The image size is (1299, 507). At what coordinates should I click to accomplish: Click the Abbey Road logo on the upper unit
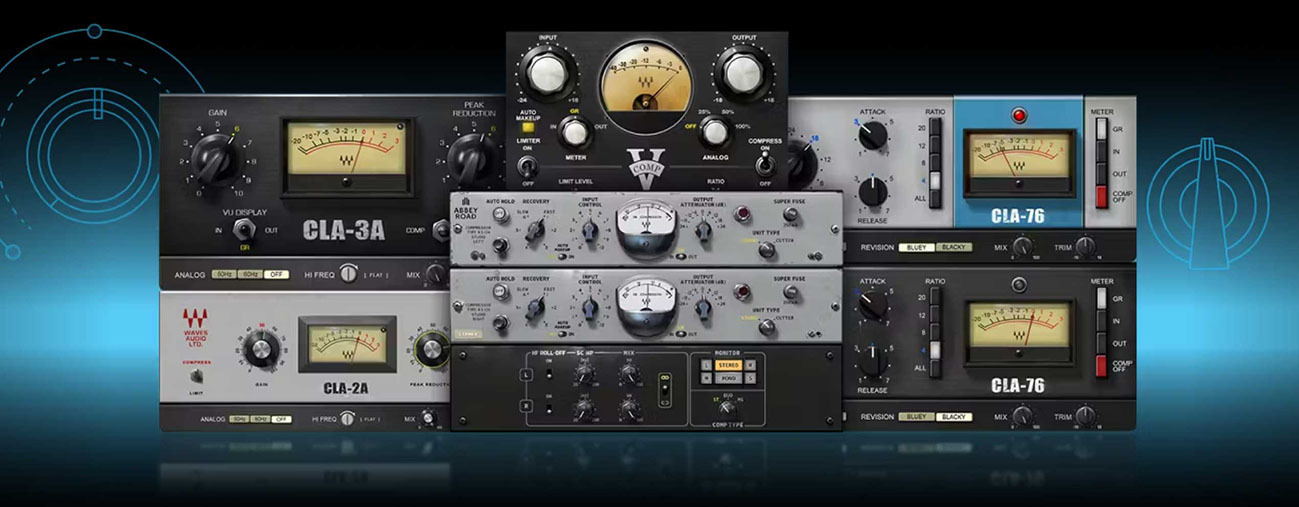(x=466, y=208)
